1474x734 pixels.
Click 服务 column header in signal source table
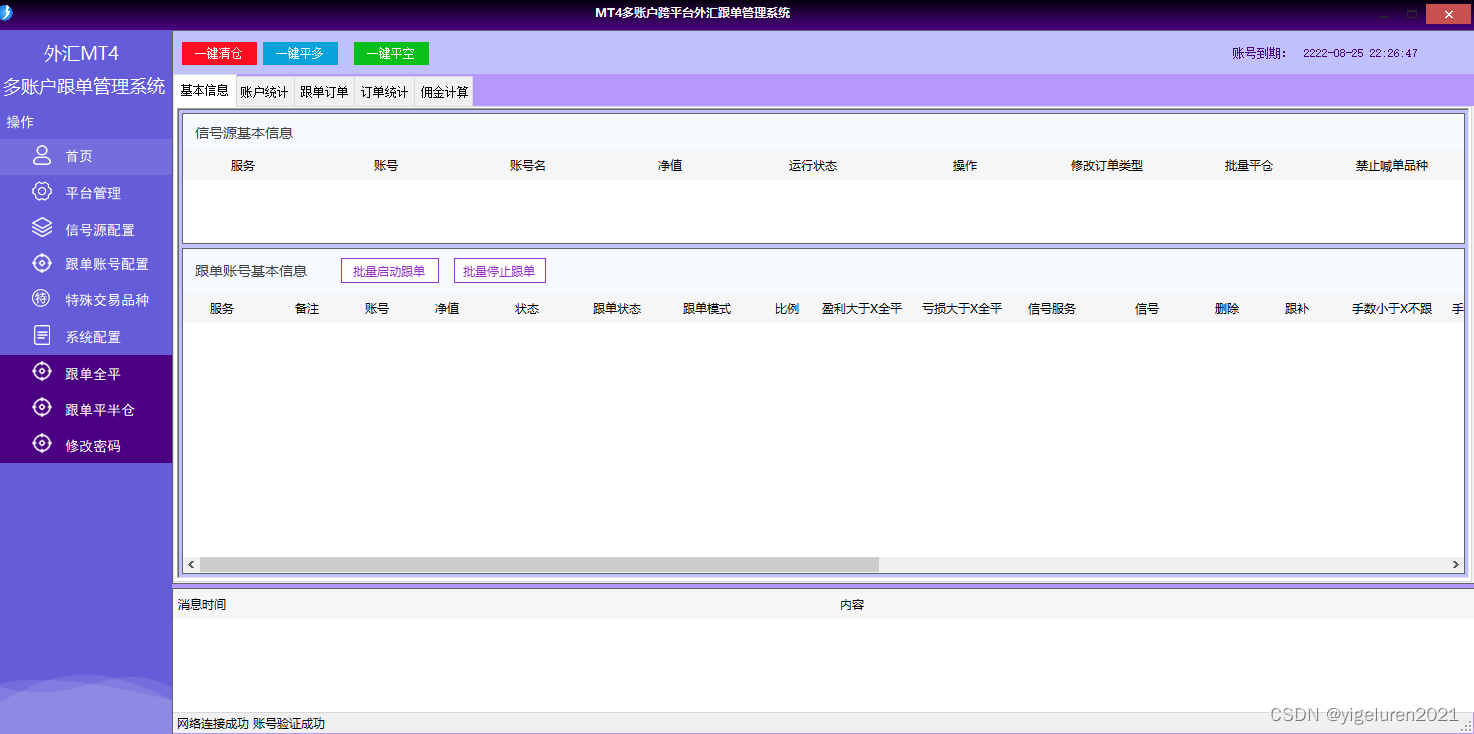[243, 166]
